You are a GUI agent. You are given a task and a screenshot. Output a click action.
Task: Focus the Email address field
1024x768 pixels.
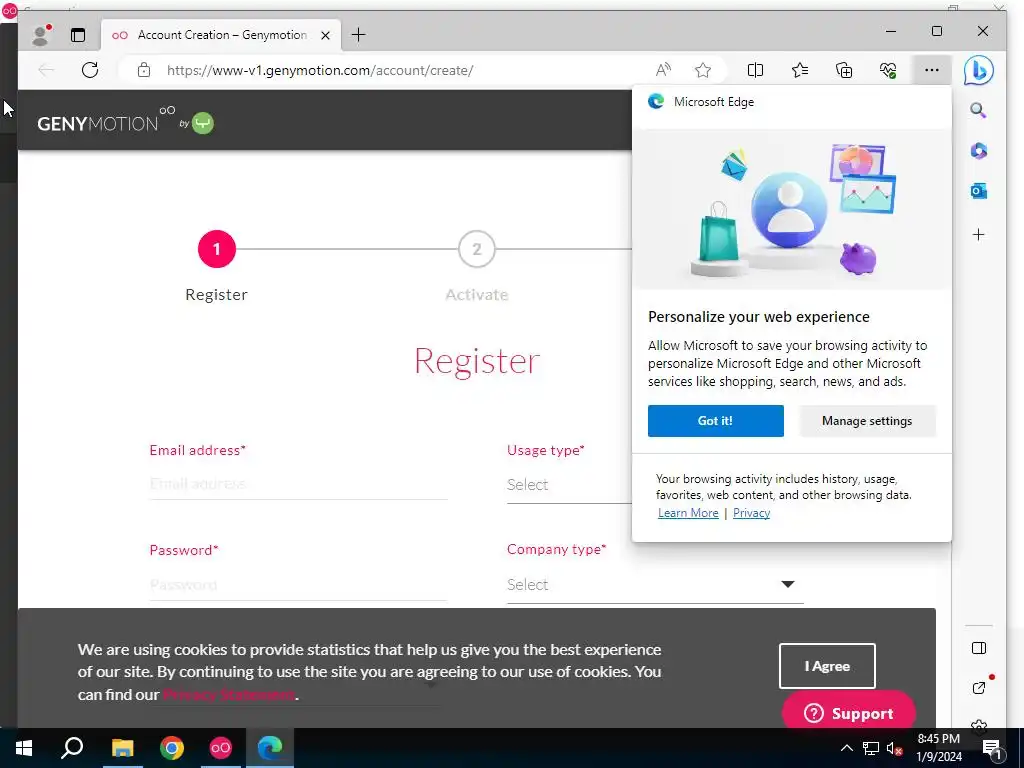tap(298, 484)
